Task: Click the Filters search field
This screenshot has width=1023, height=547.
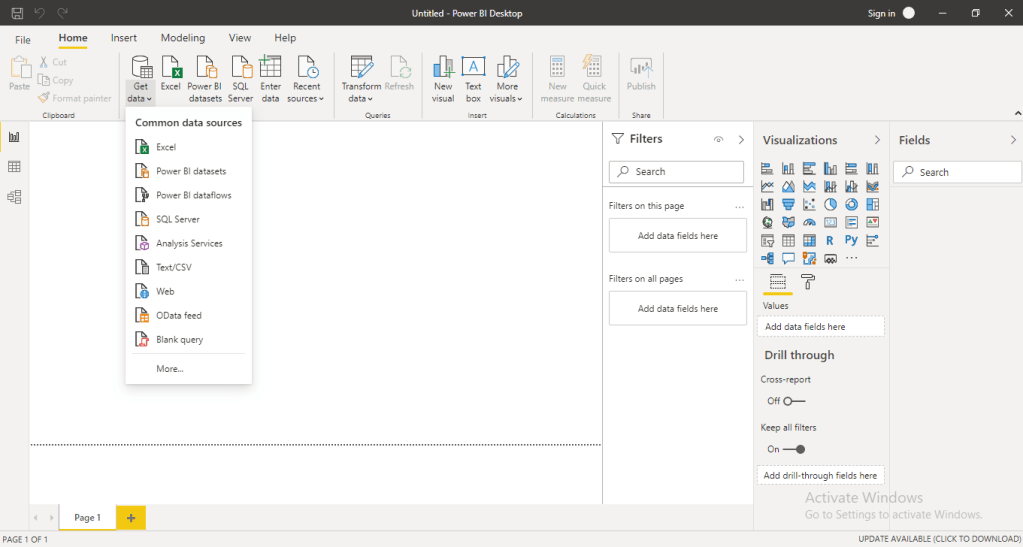Action: tap(677, 172)
